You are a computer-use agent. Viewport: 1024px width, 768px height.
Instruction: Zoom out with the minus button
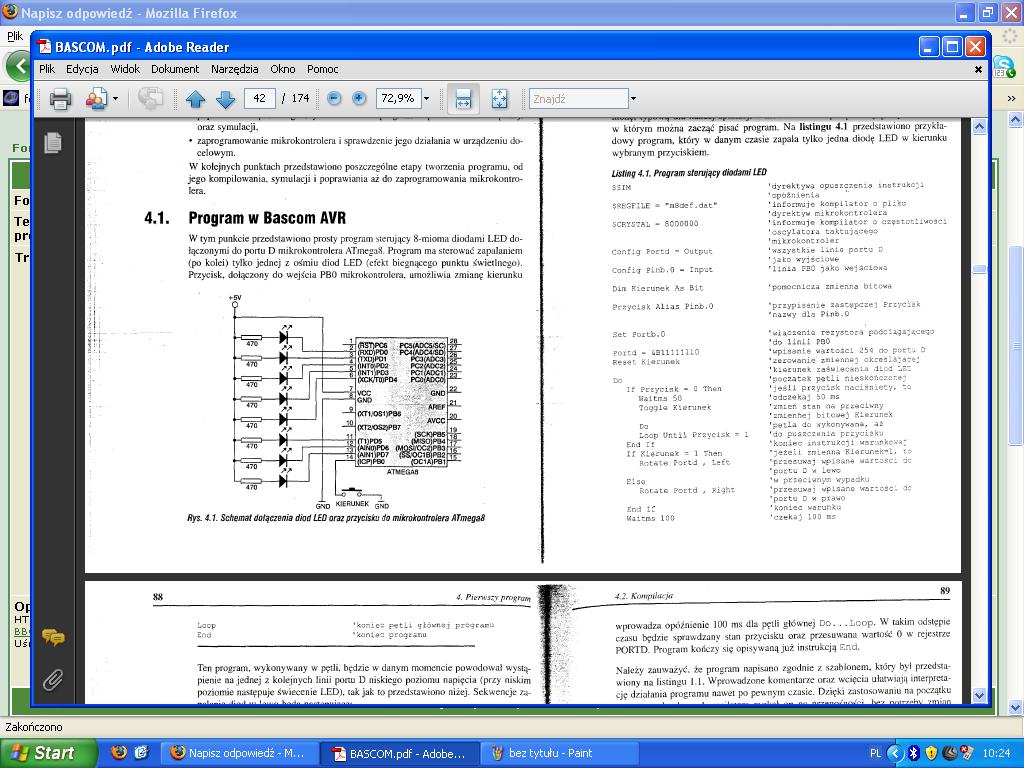point(334,99)
